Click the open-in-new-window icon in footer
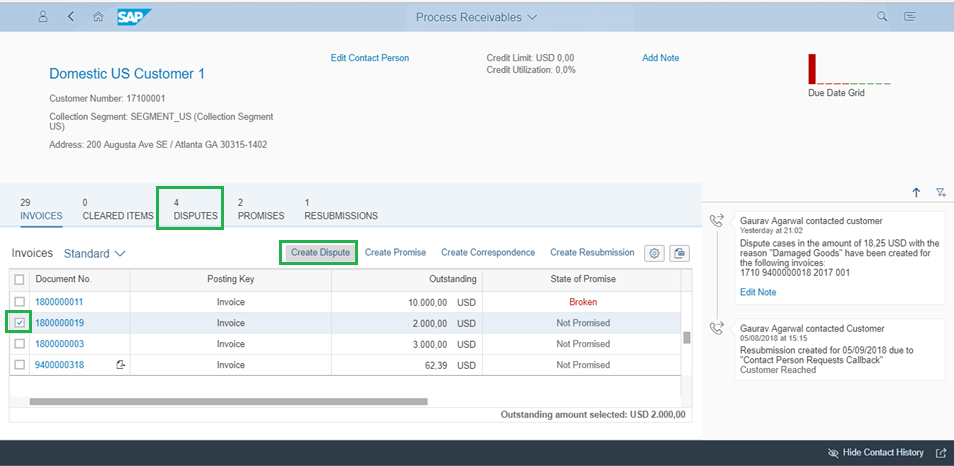 tap(941, 453)
